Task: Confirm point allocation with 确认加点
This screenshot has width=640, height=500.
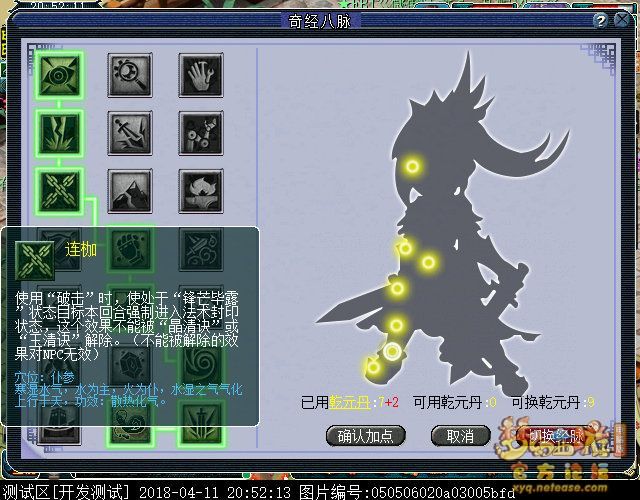Action: click(366, 436)
